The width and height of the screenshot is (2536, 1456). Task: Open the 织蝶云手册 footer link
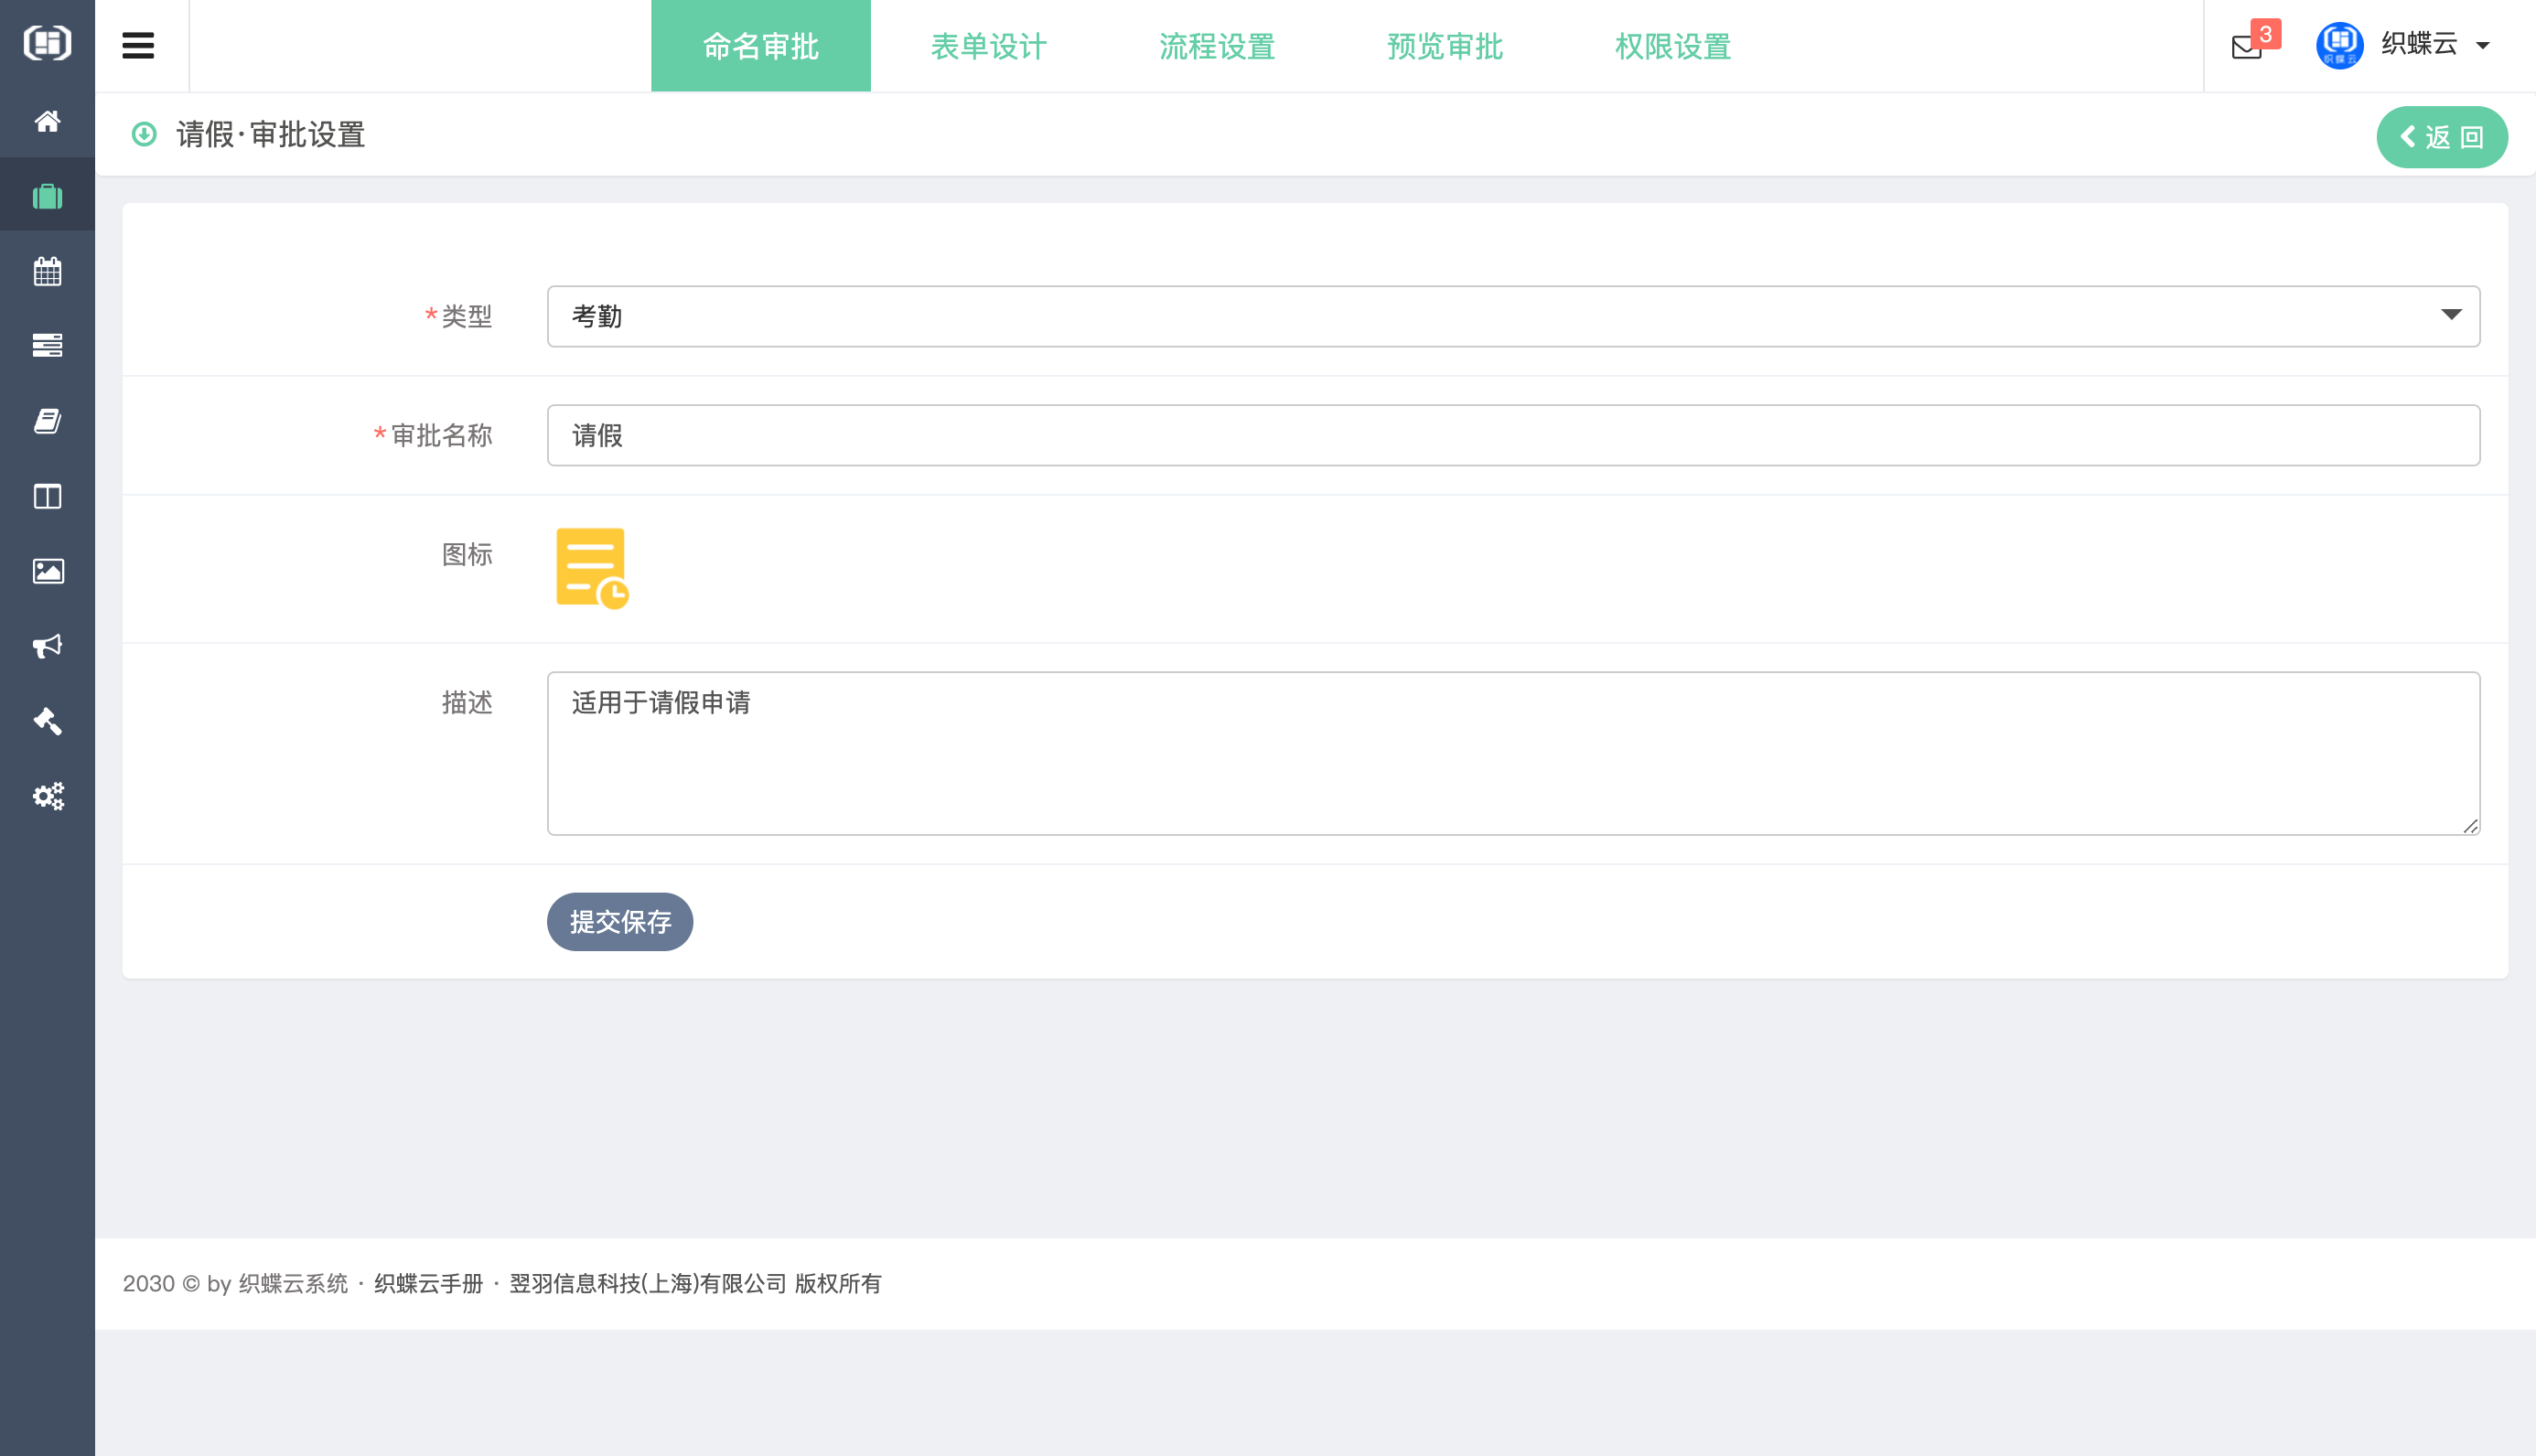(x=428, y=1283)
